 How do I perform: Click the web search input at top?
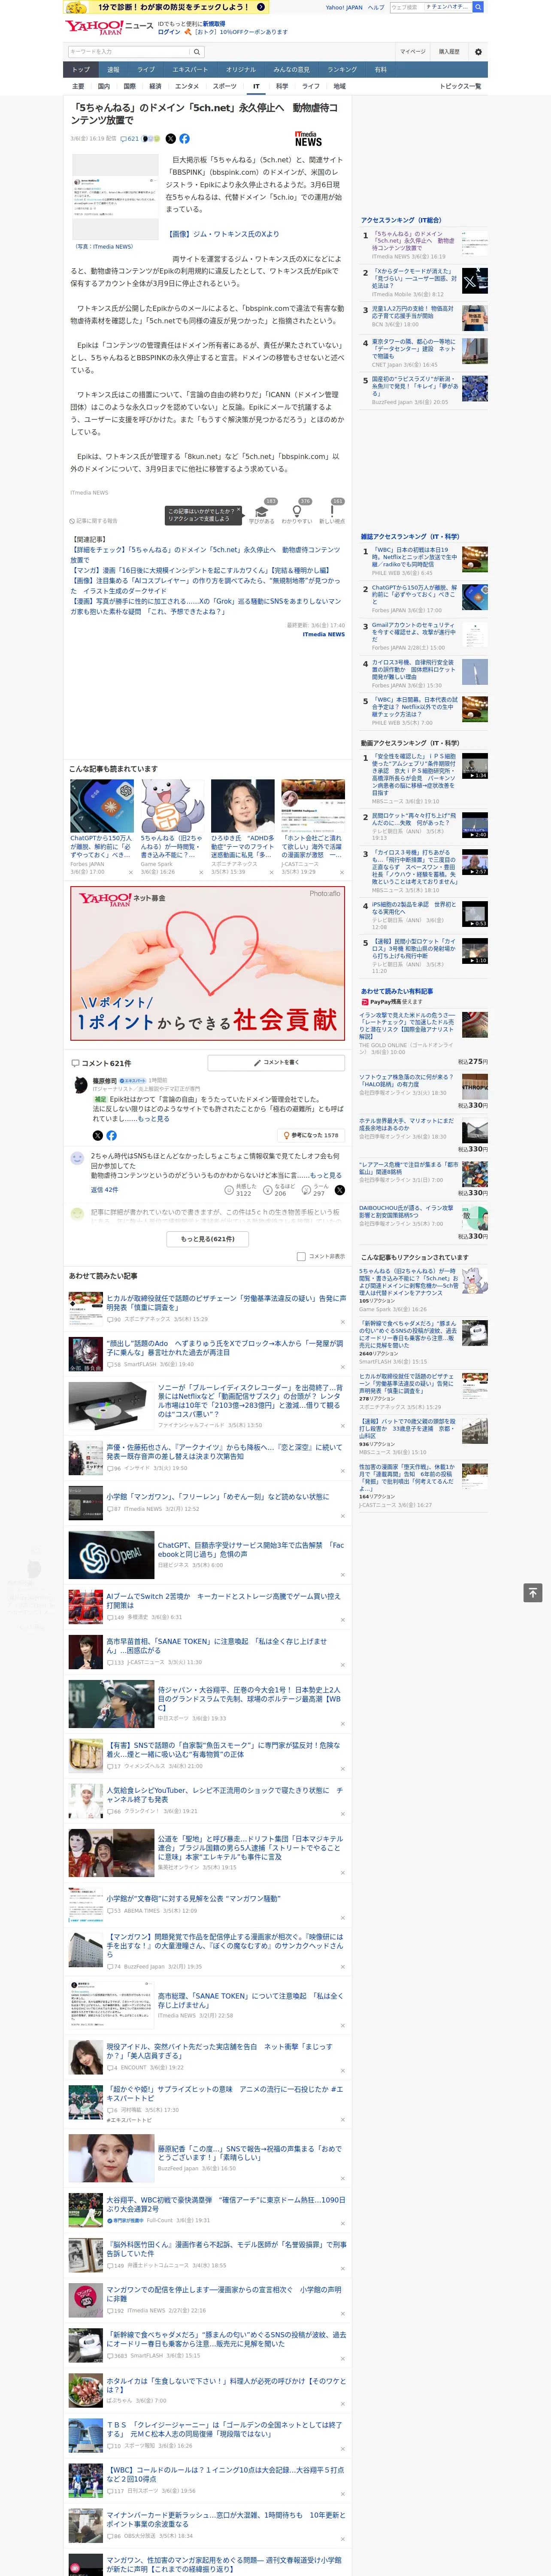tap(430, 7)
